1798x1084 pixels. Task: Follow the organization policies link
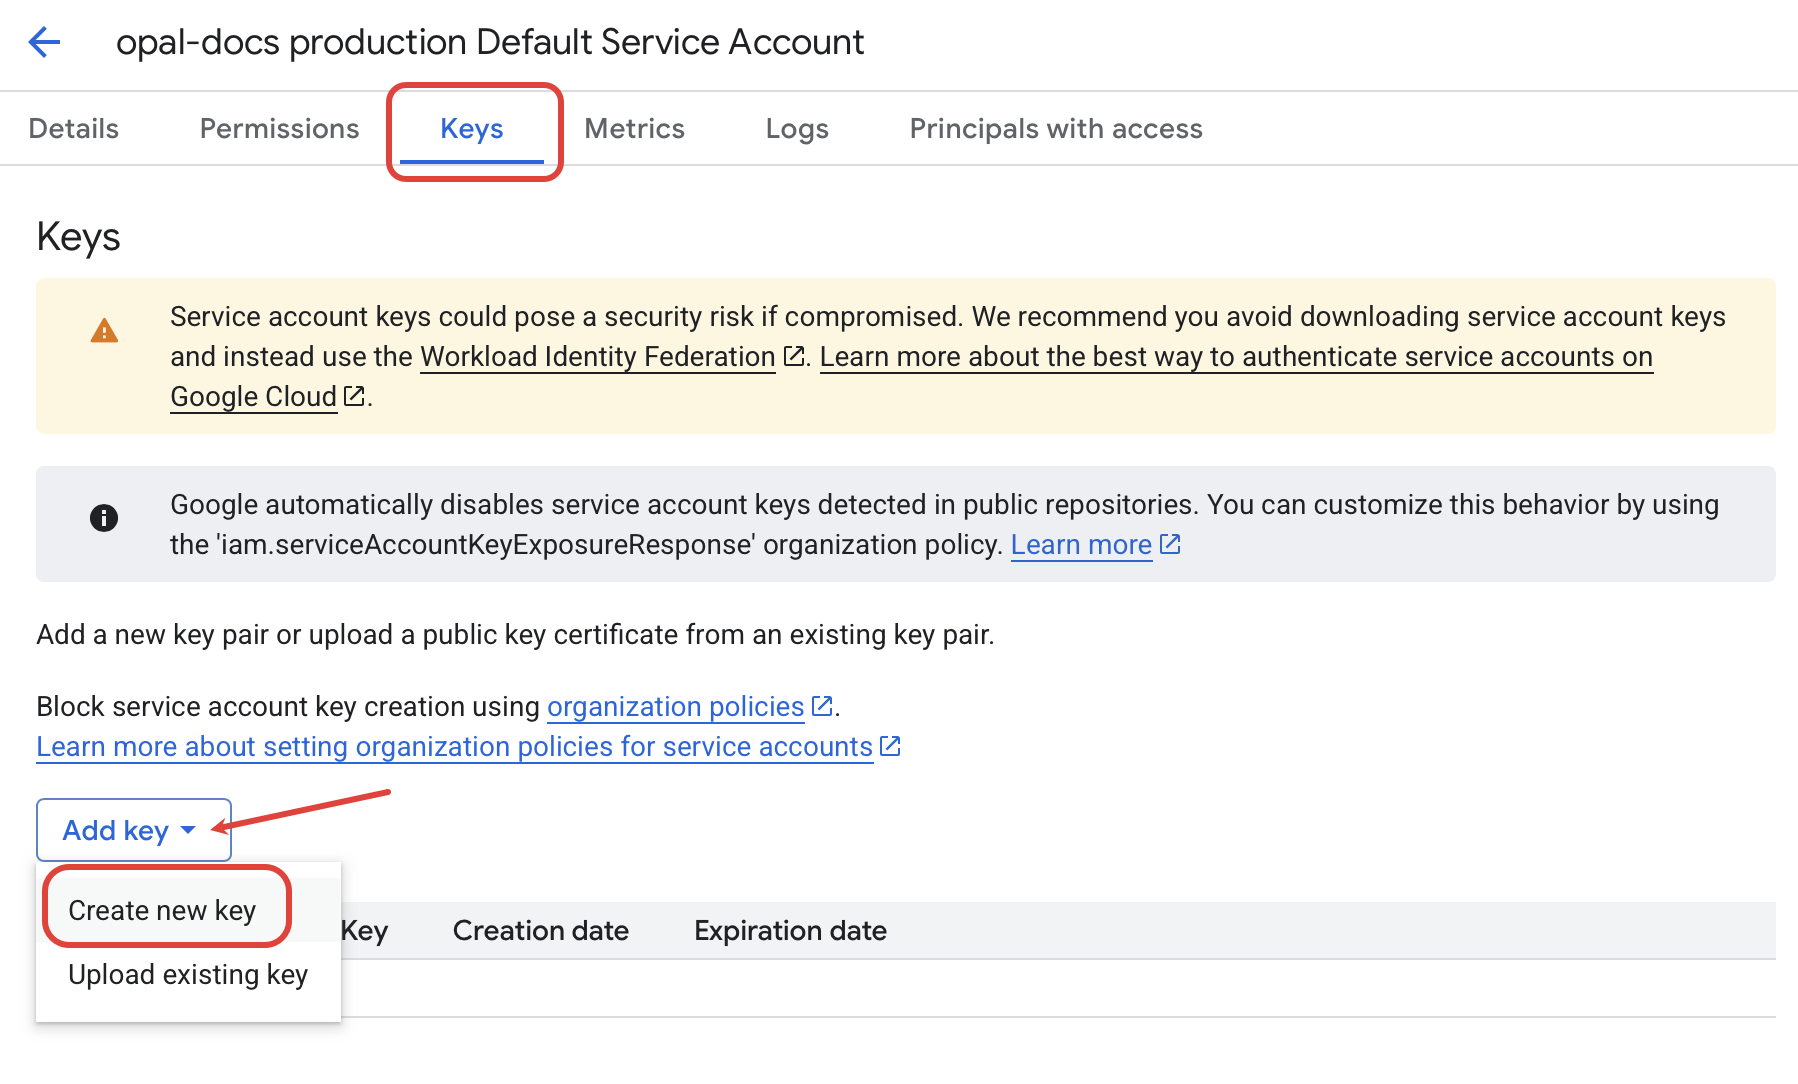click(675, 707)
